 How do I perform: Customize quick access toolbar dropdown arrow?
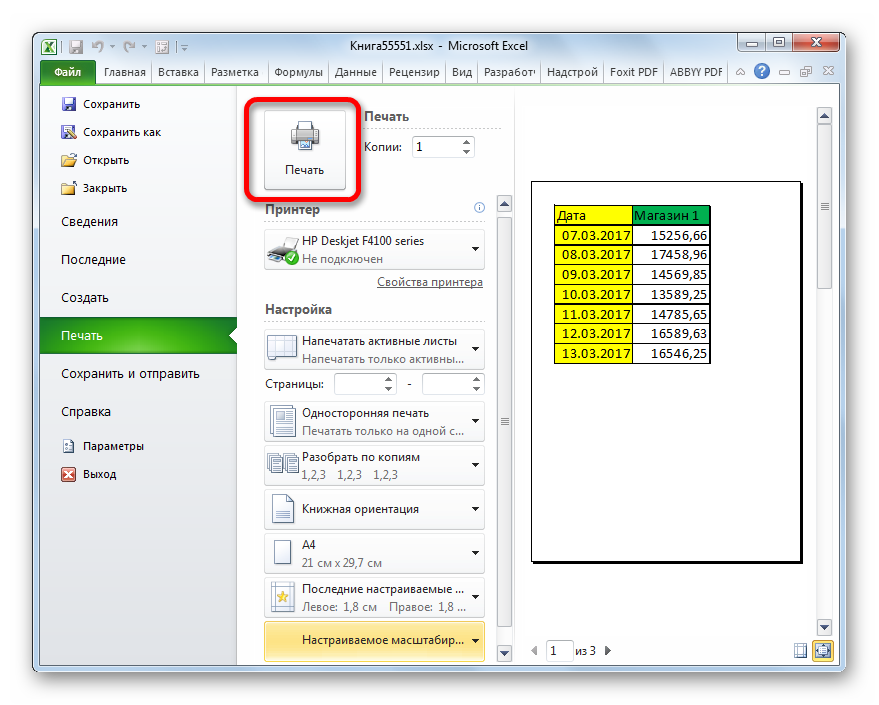(184, 48)
